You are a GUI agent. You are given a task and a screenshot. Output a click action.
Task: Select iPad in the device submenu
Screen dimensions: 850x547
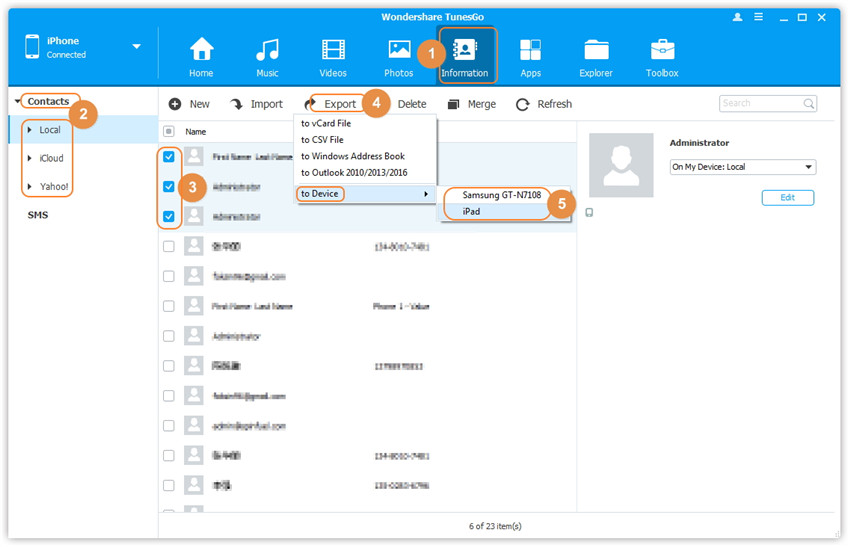(472, 211)
